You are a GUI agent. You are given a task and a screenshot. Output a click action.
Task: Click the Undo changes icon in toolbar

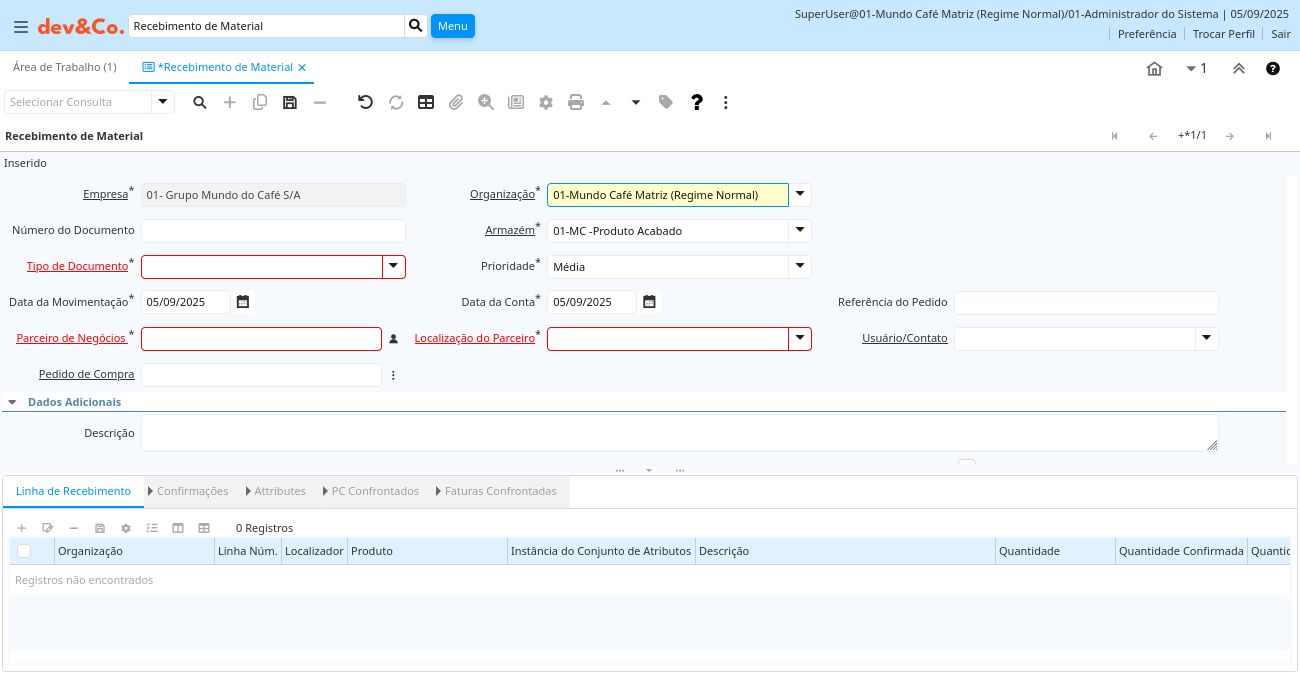coord(365,102)
